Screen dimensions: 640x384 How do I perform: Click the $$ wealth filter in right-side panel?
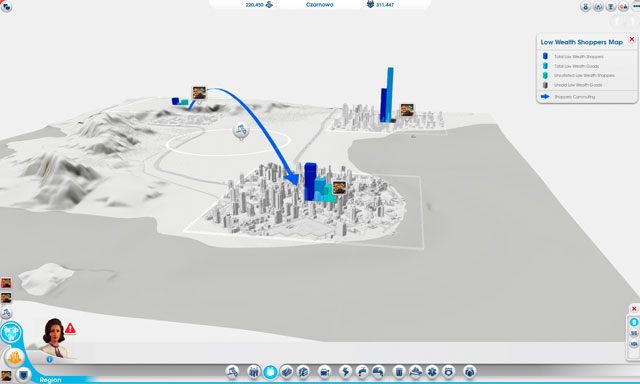coord(634,333)
